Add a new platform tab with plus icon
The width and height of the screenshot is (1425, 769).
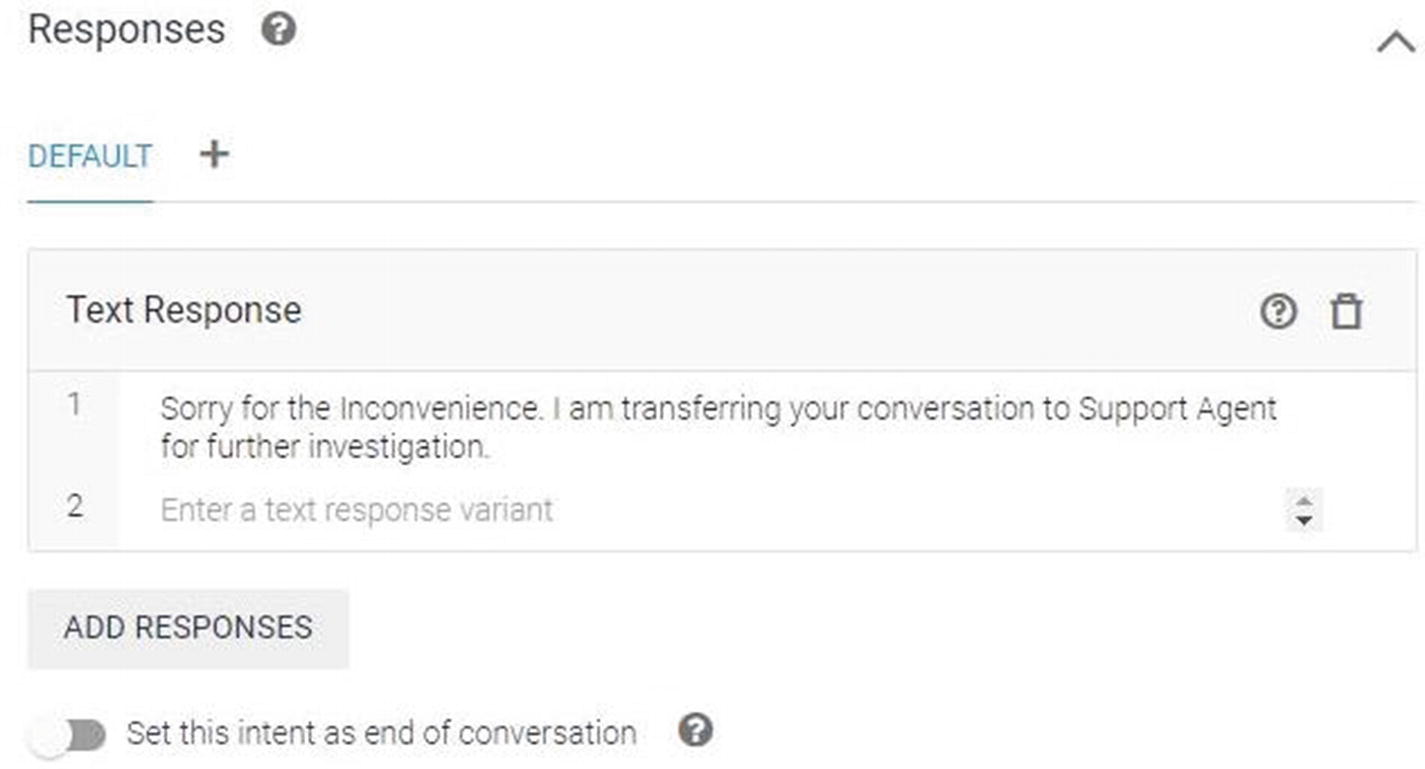click(x=214, y=153)
